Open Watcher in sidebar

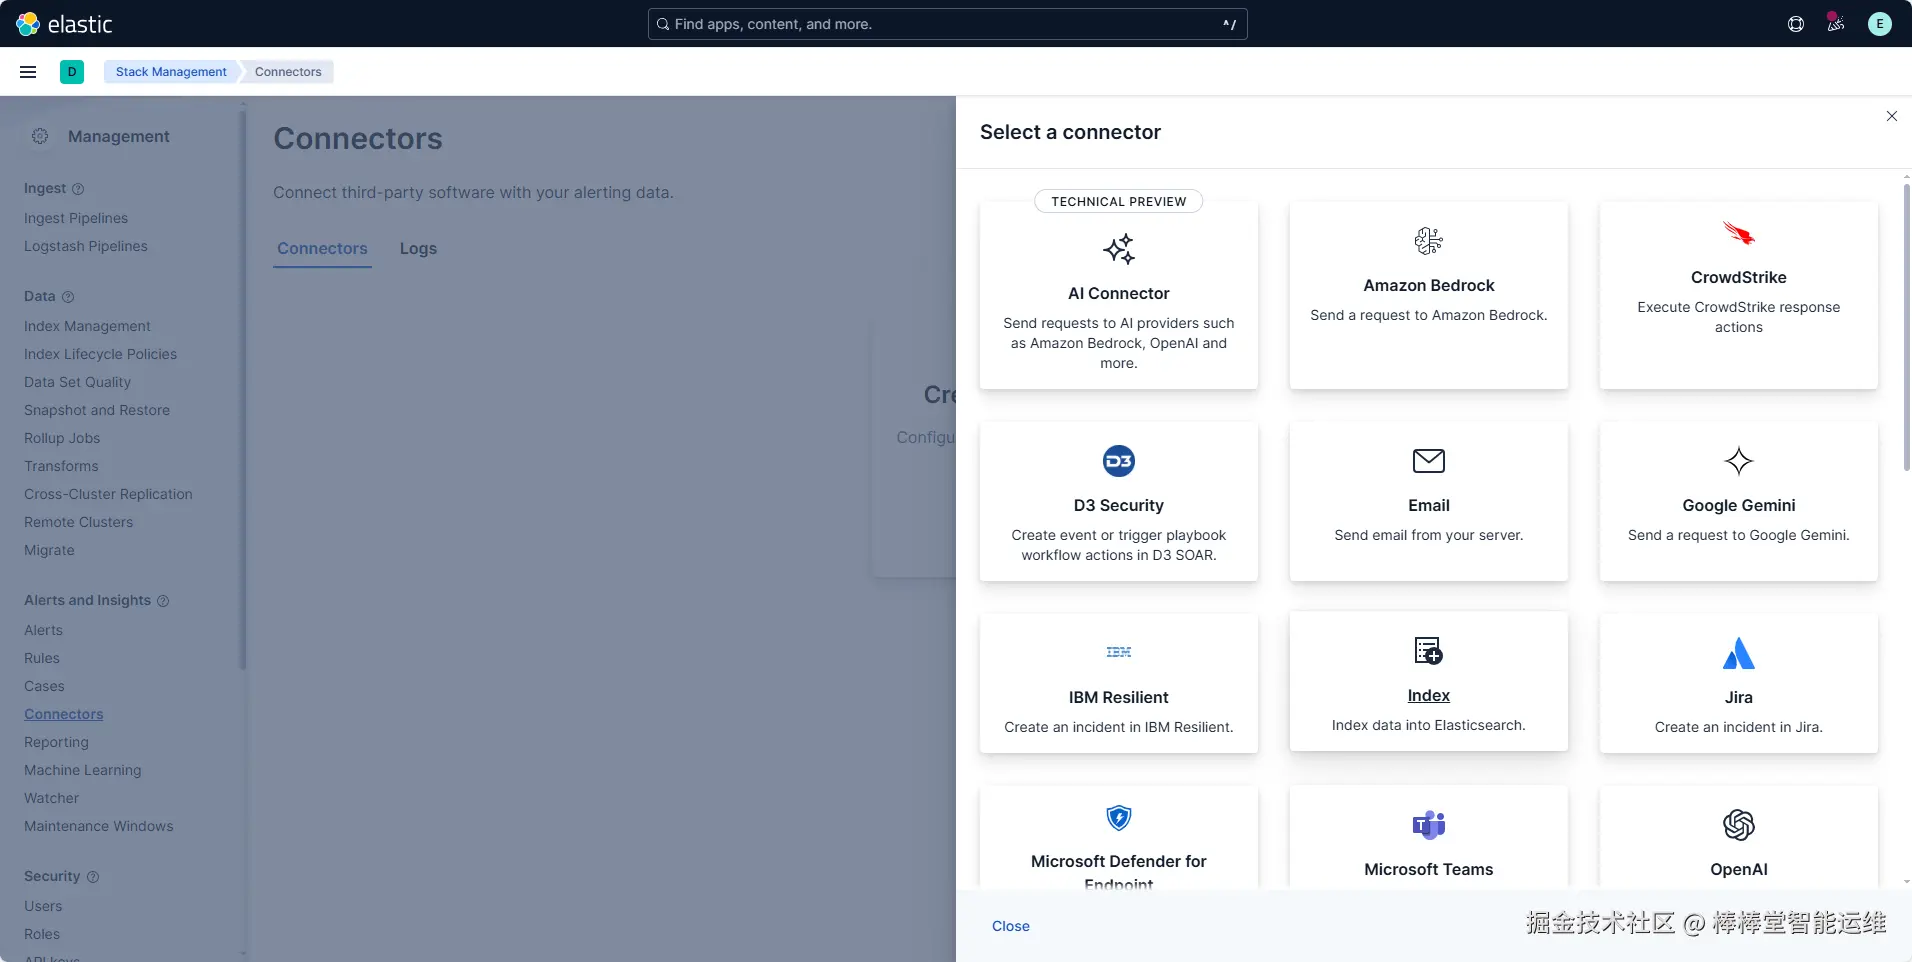pos(51,798)
